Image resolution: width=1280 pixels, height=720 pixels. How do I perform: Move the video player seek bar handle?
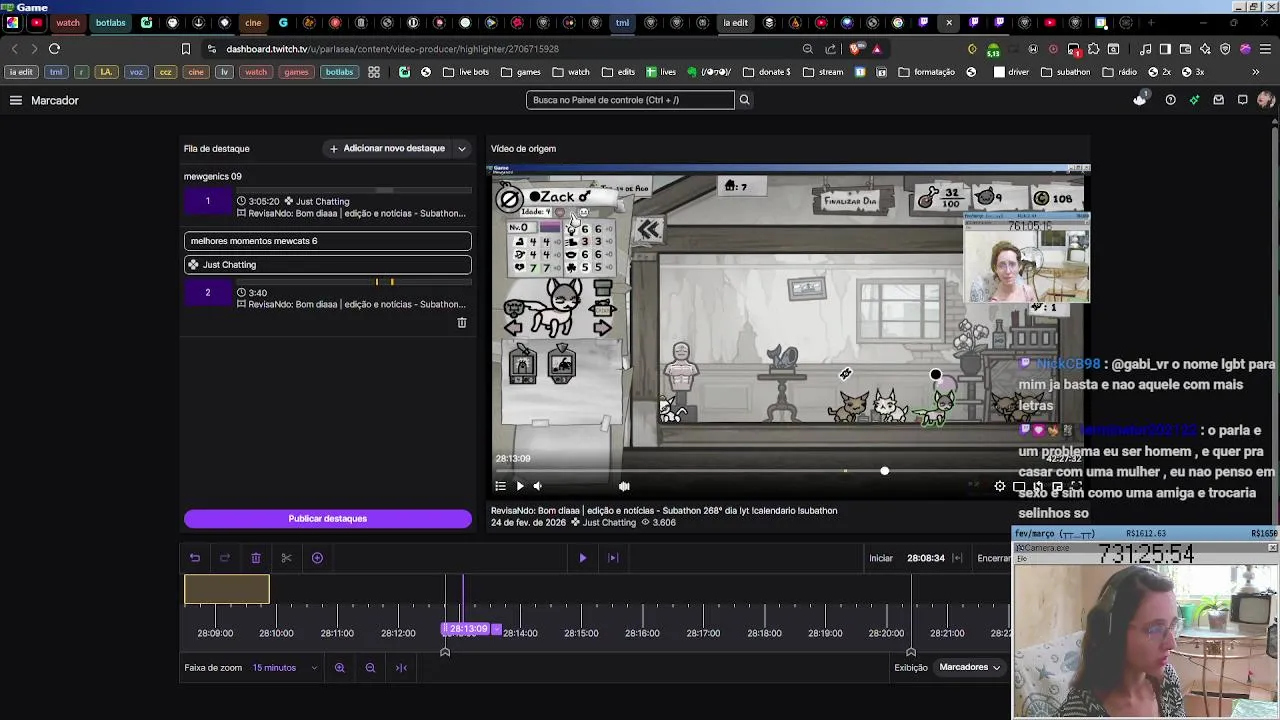point(884,471)
